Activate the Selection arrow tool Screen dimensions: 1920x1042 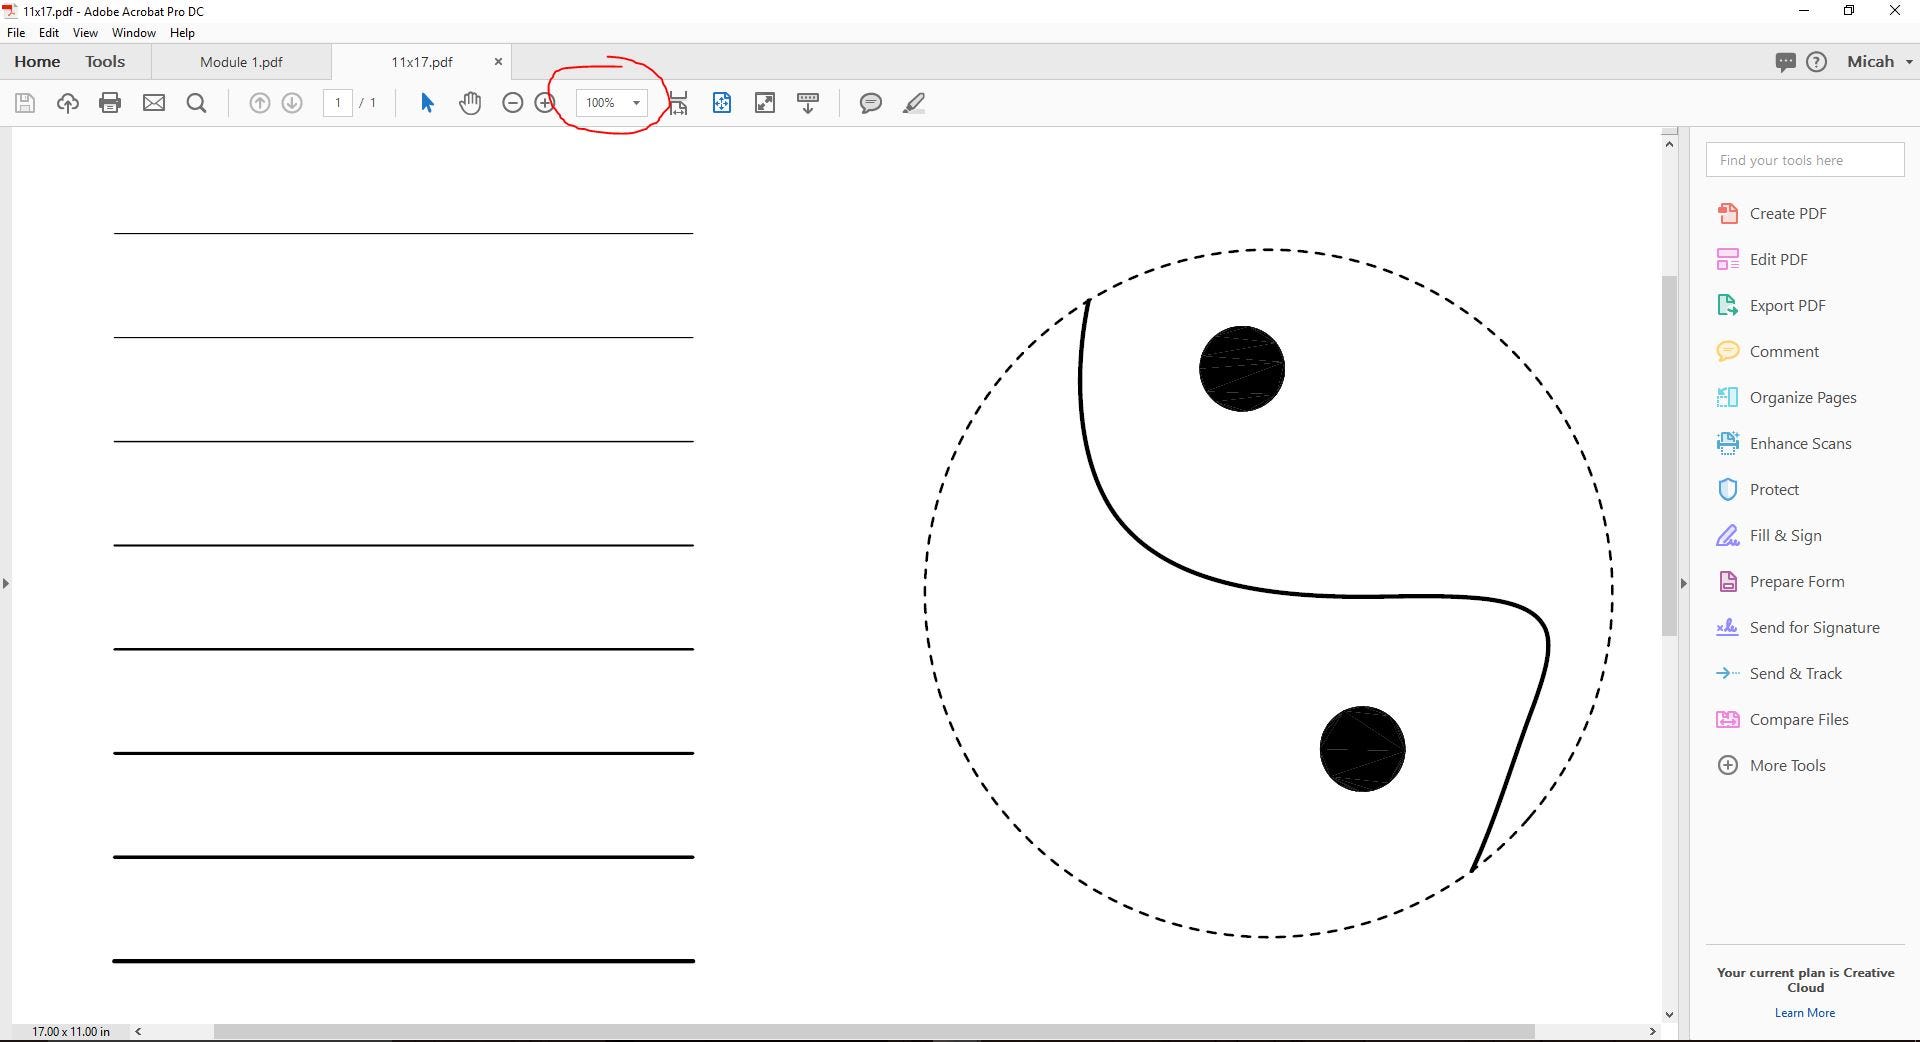click(x=427, y=103)
